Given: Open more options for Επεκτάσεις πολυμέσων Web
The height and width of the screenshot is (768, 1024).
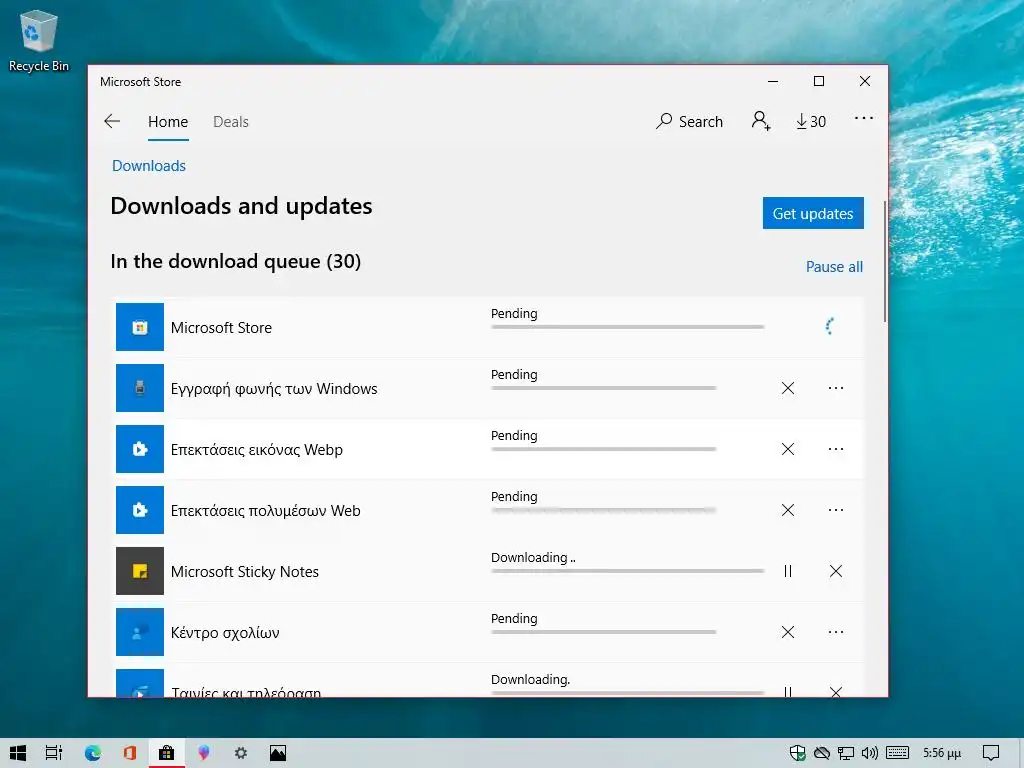Looking at the screenshot, I should (836, 510).
